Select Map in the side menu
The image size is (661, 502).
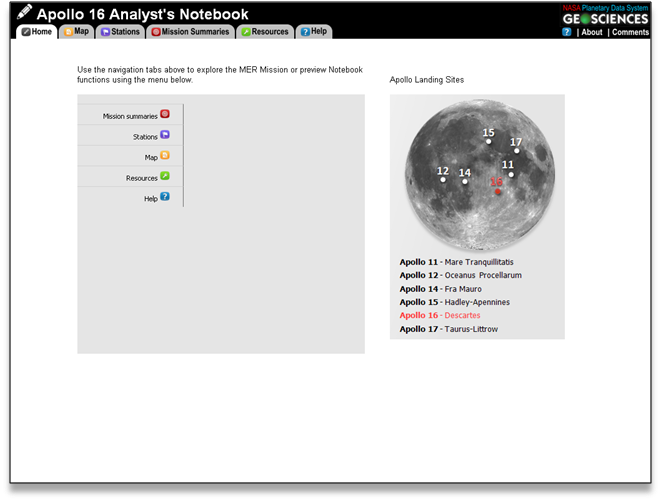point(151,157)
